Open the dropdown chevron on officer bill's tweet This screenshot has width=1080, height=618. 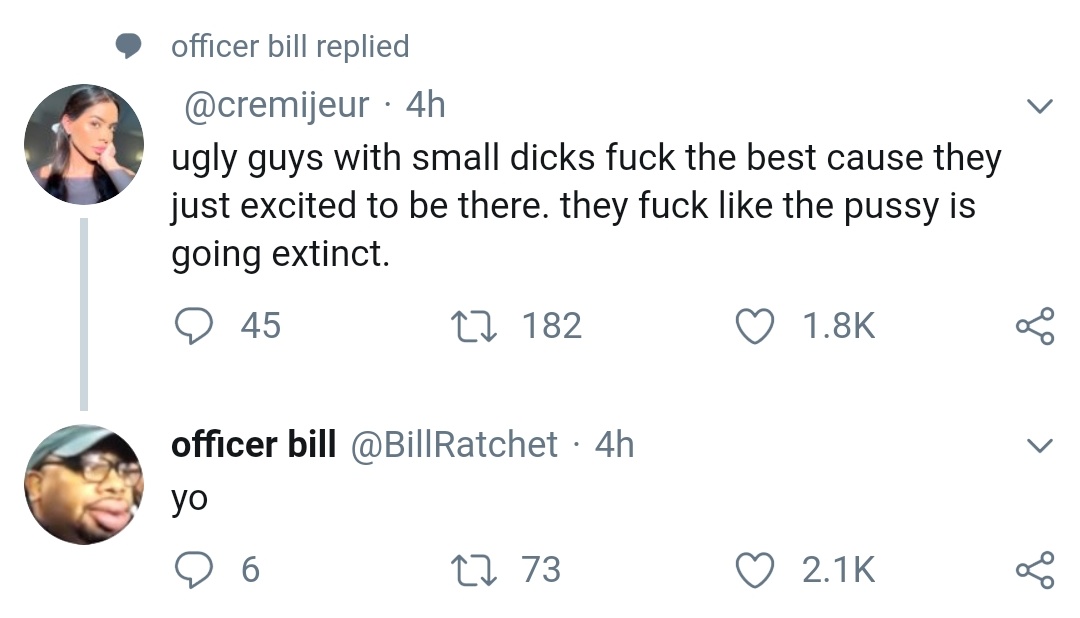coord(1040,445)
